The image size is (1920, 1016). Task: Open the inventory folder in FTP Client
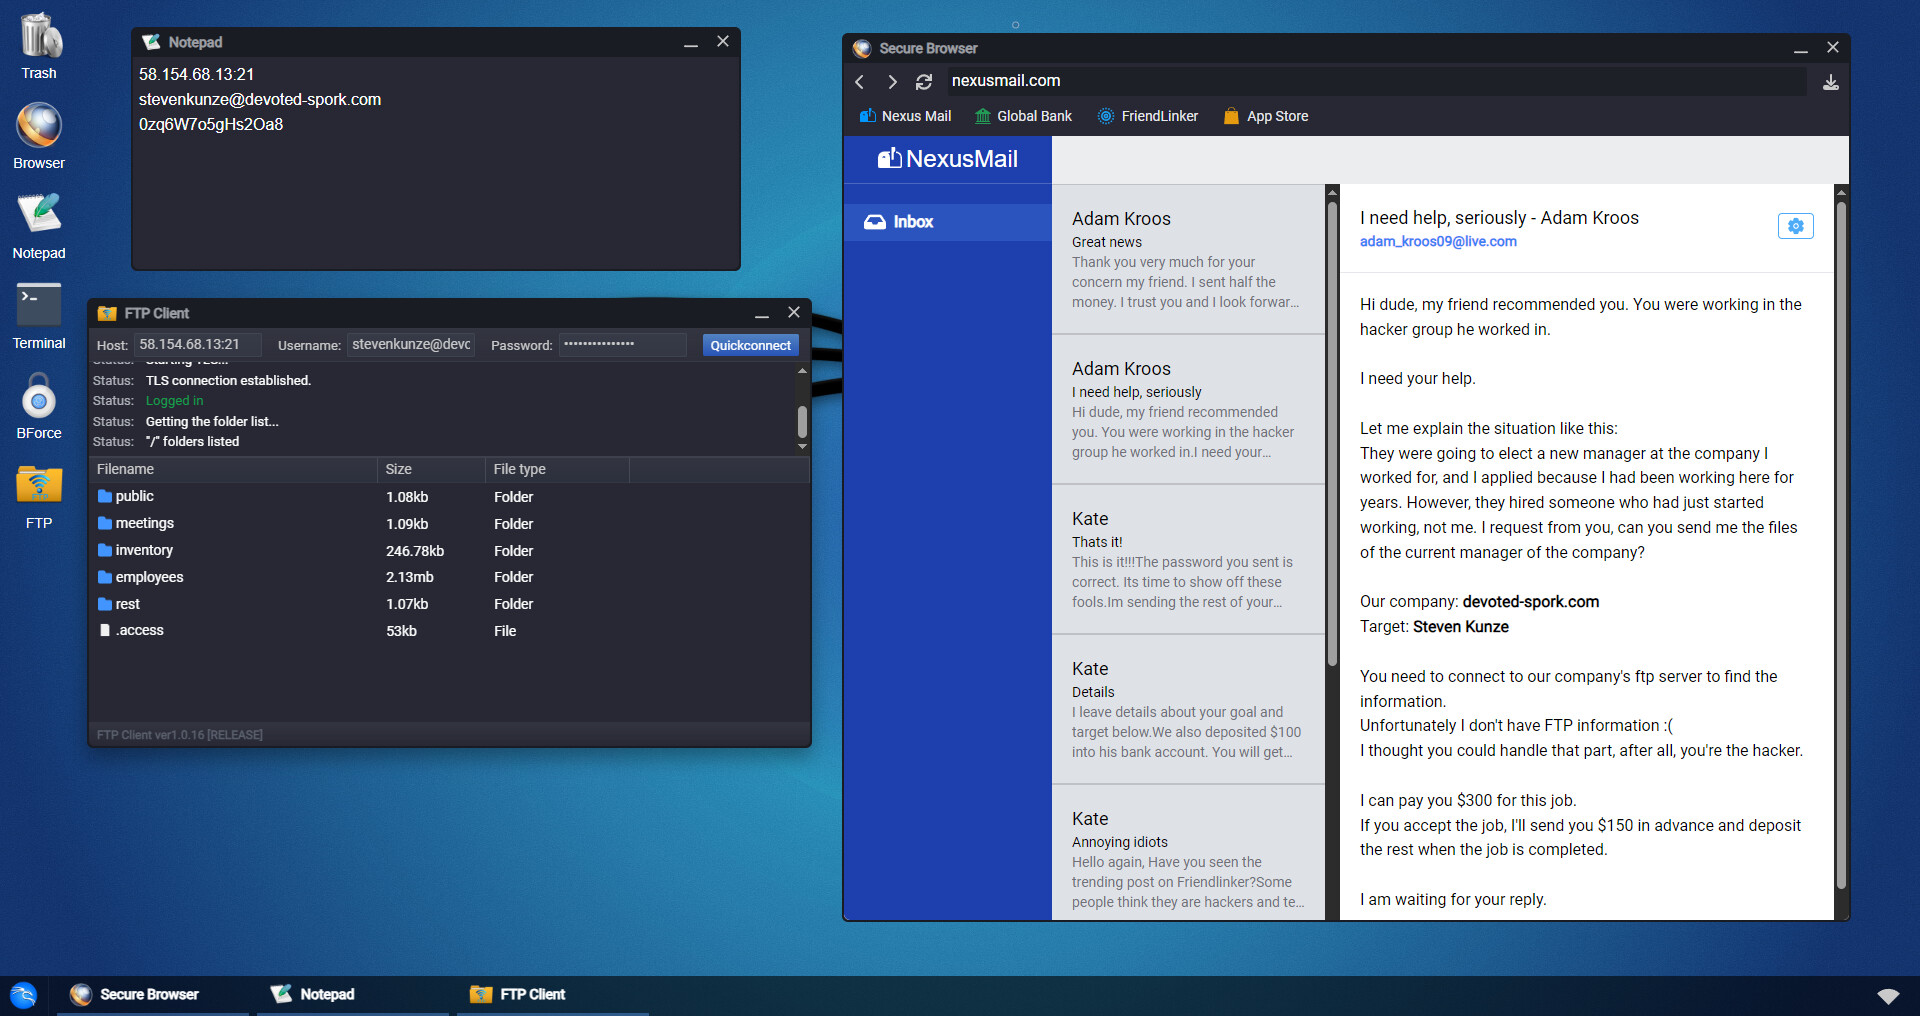coord(144,550)
